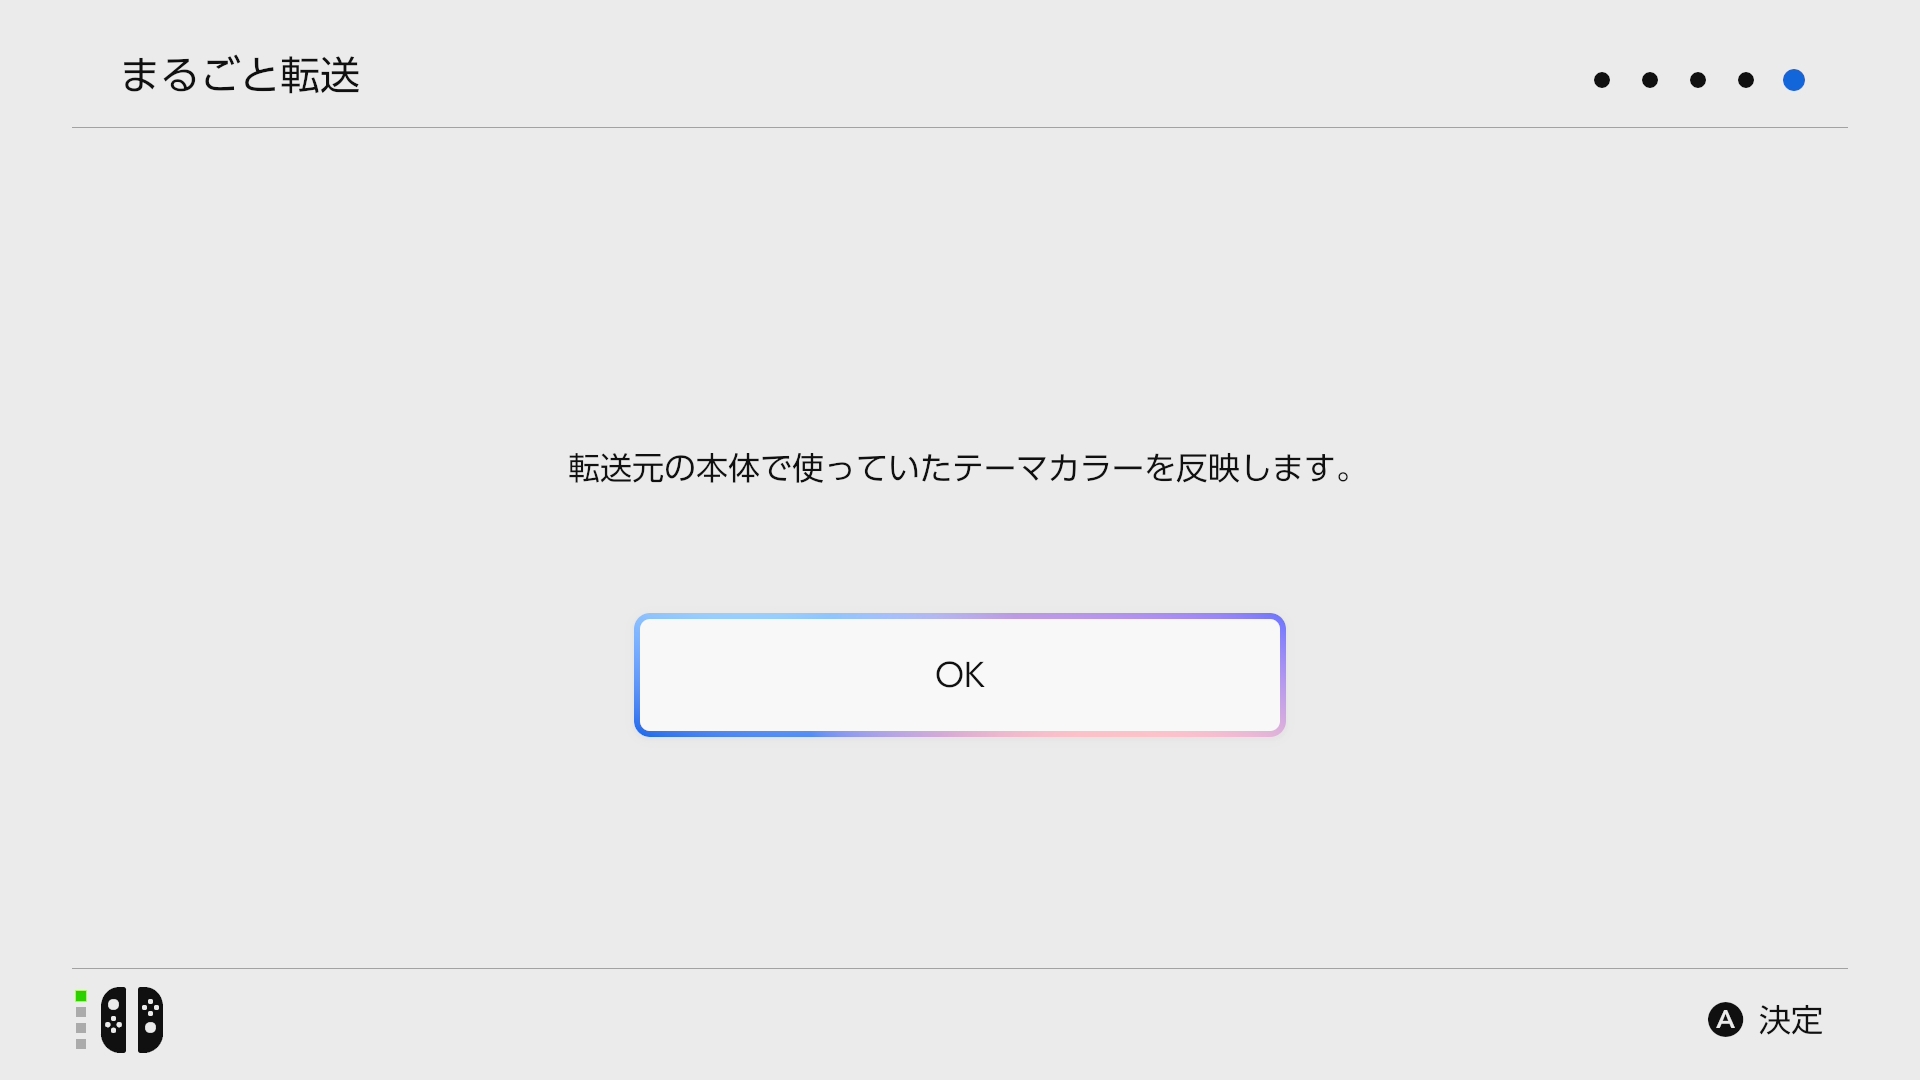Click the divider line above the footer

coord(960,968)
